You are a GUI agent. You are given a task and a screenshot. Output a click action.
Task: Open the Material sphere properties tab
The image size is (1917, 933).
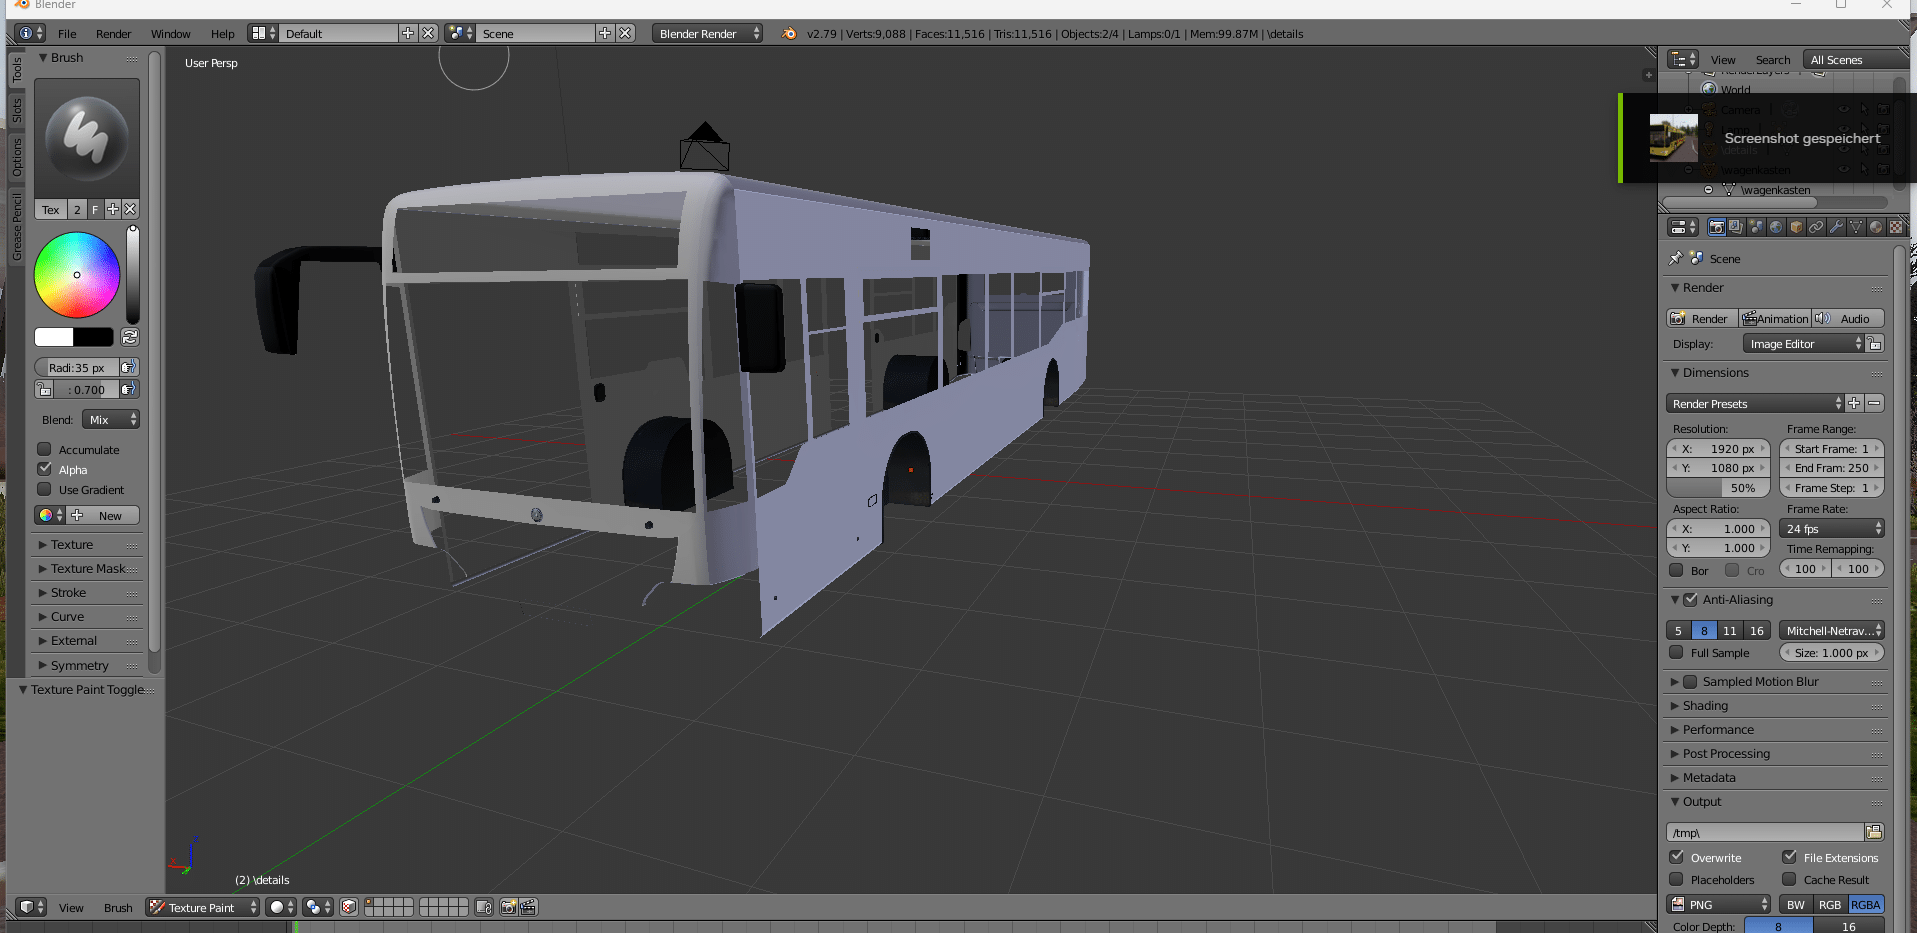tap(1876, 227)
